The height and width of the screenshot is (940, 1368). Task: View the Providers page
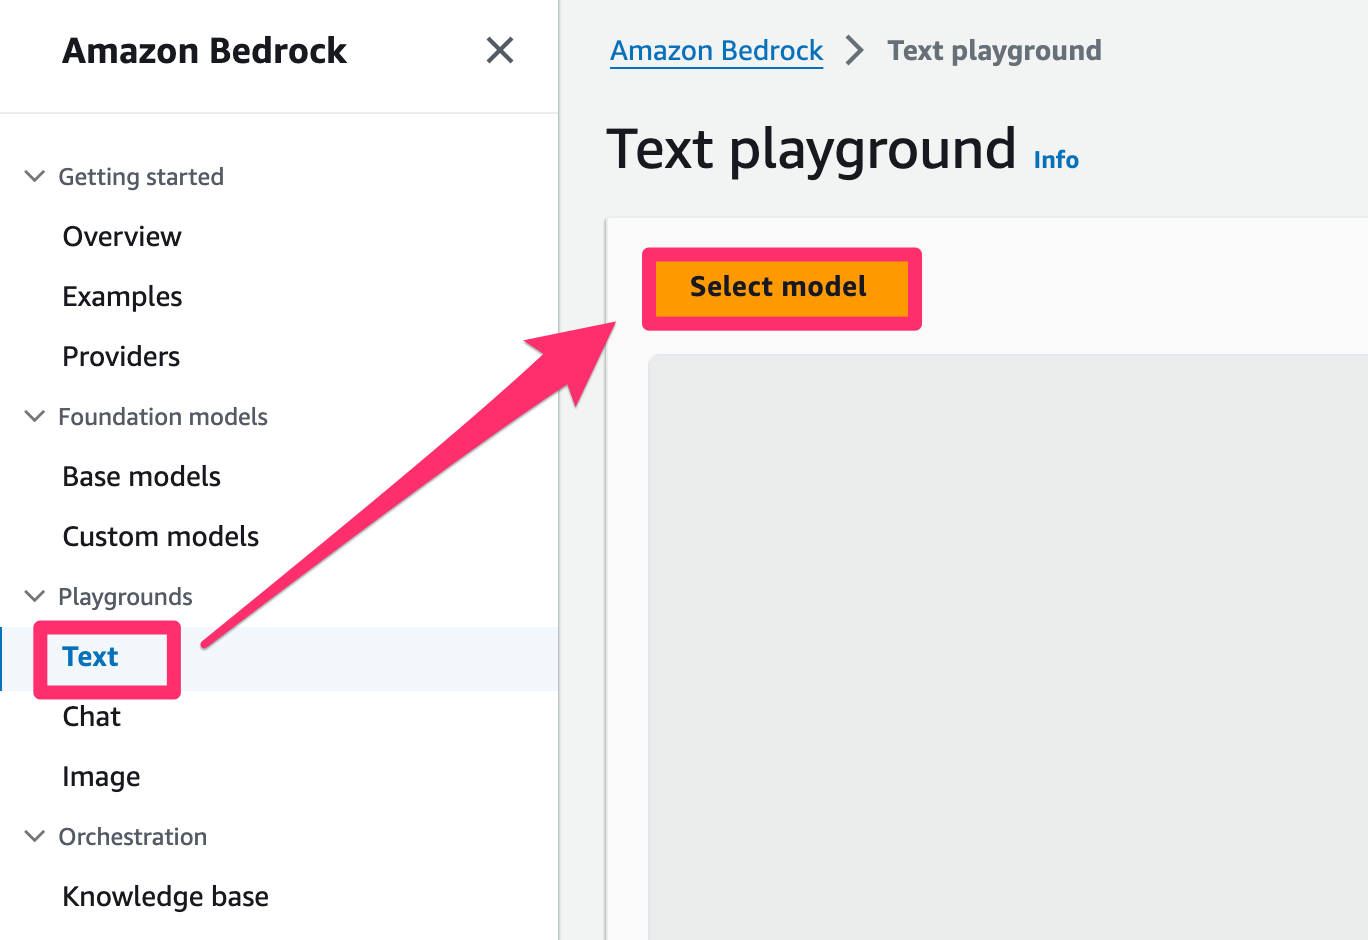121,356
